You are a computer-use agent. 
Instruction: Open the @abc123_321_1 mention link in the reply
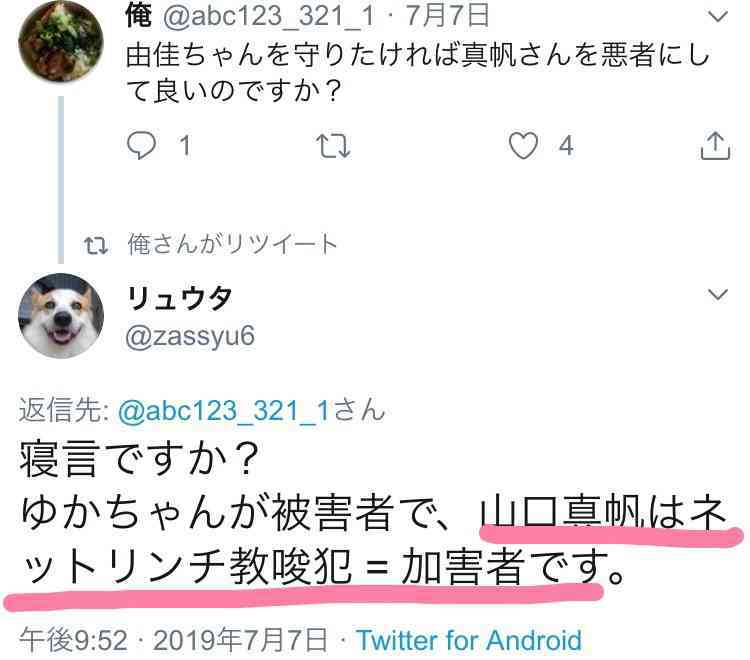pos(224,411)
